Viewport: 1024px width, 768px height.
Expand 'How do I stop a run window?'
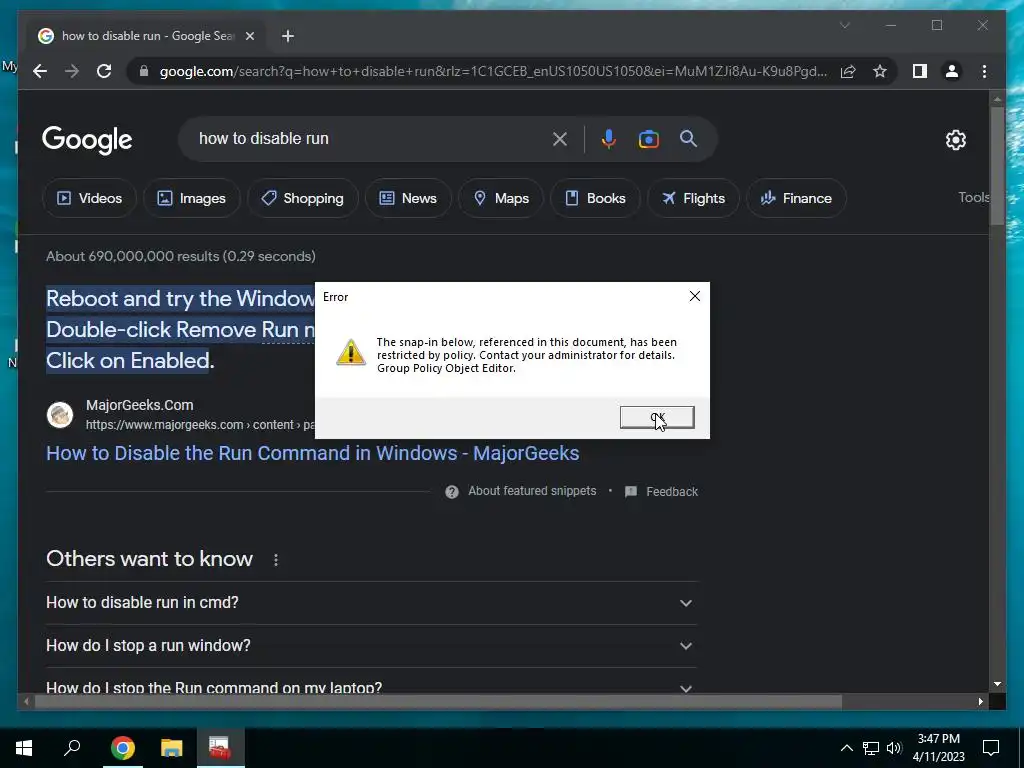point(371,646)
